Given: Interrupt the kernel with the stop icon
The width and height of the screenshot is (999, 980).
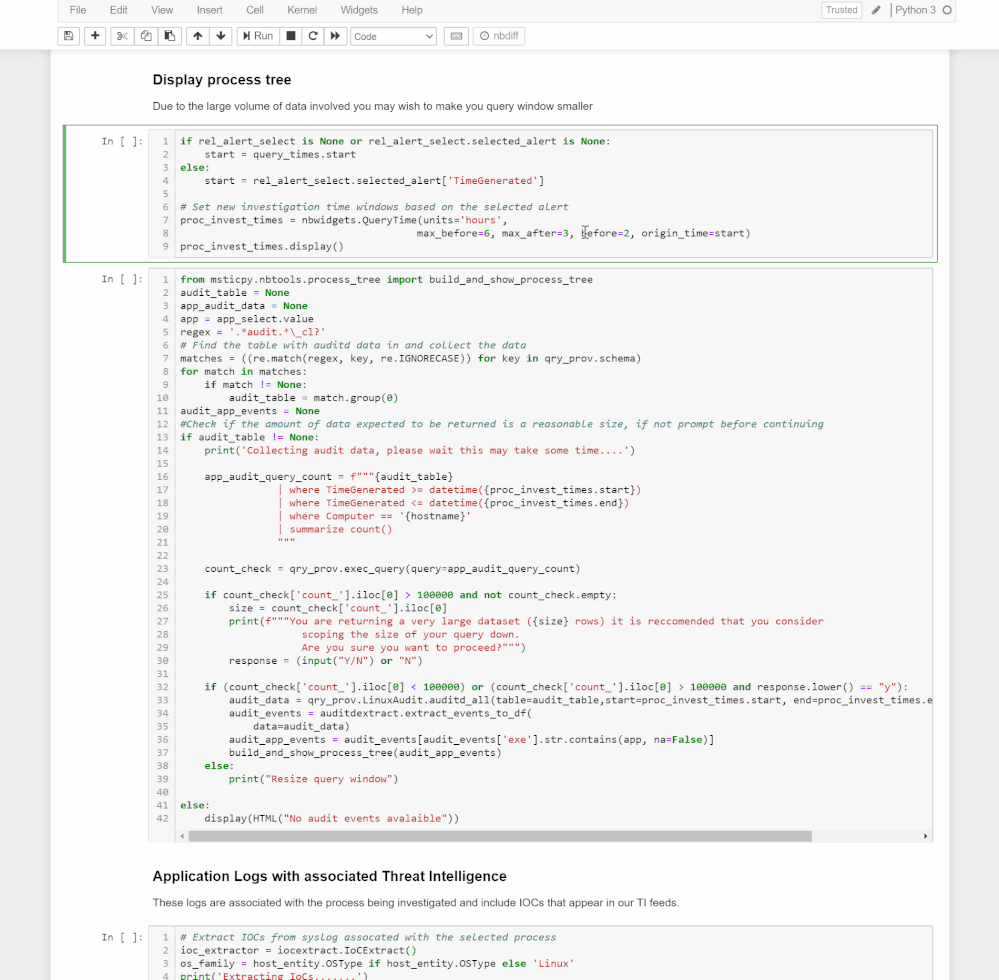Looking at the screenshot, I should pyautogui.click(x=291, y=36).
